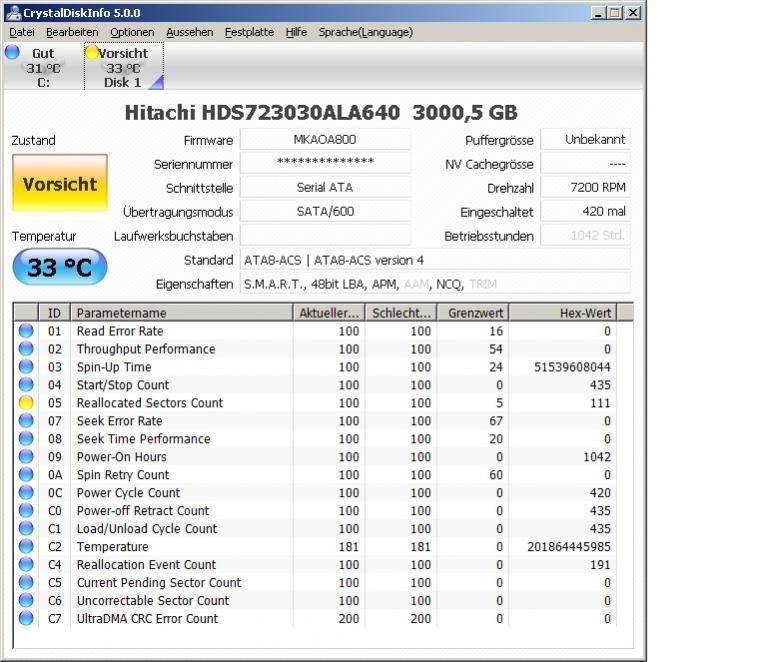Click the Aktueller column header
Viewport: 767px width, 662px height.
tap(329, 313)
